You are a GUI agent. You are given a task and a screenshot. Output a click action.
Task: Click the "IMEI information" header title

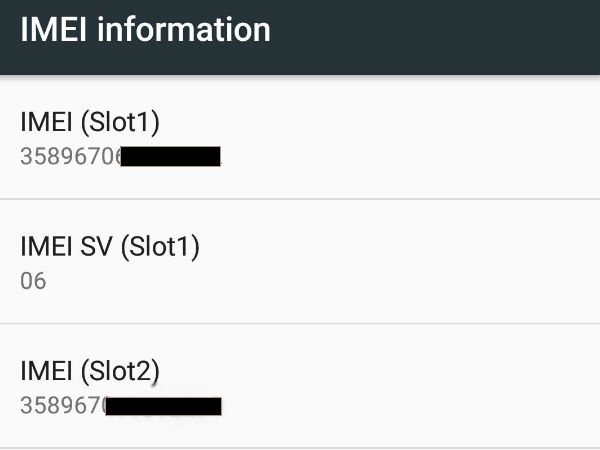coord(145,30)
